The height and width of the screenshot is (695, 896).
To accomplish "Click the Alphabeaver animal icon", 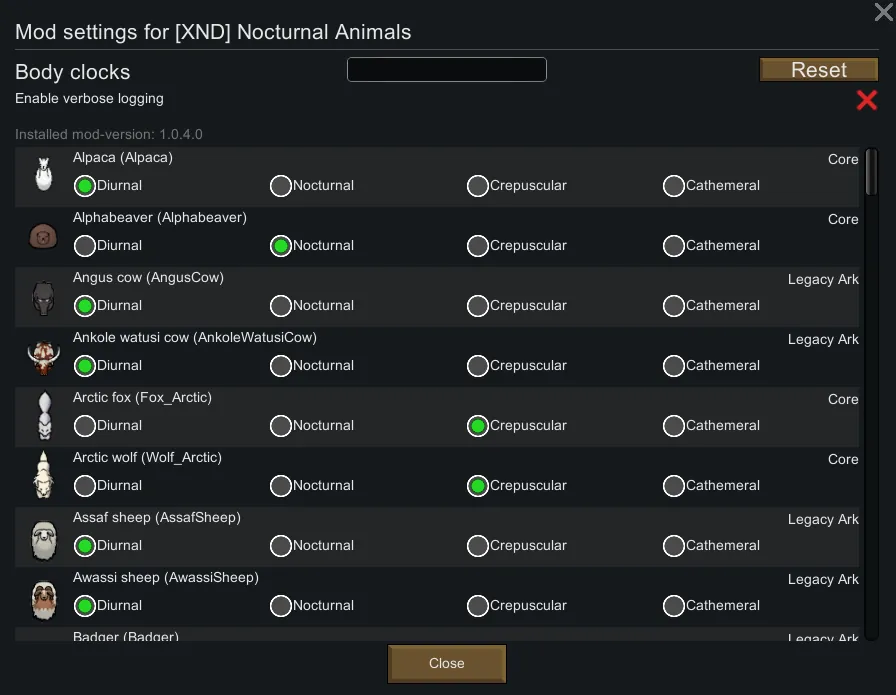I will [x=43, y=236].
